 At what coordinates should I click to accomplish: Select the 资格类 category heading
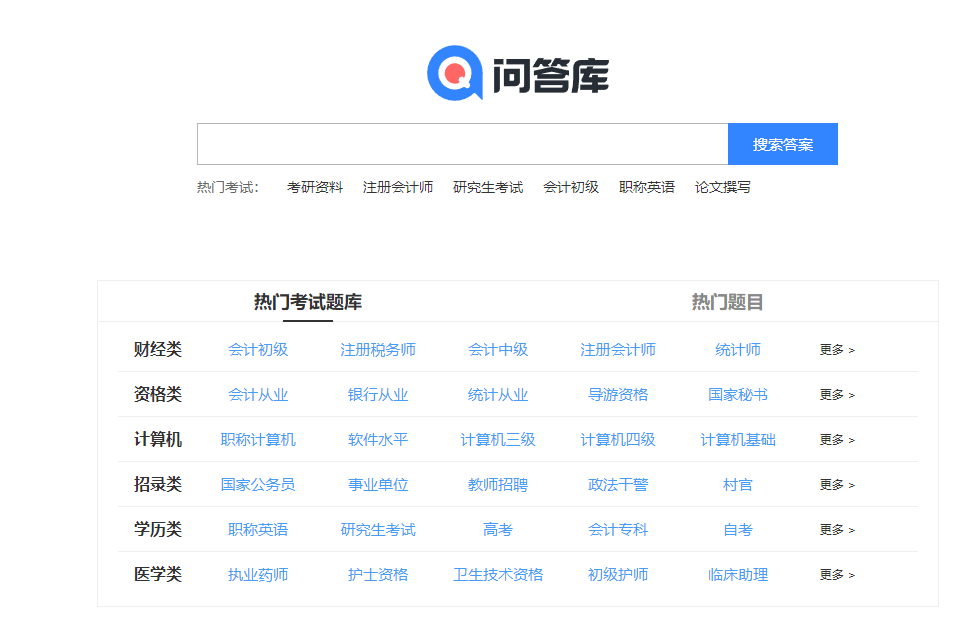click(x=158, y=394)
